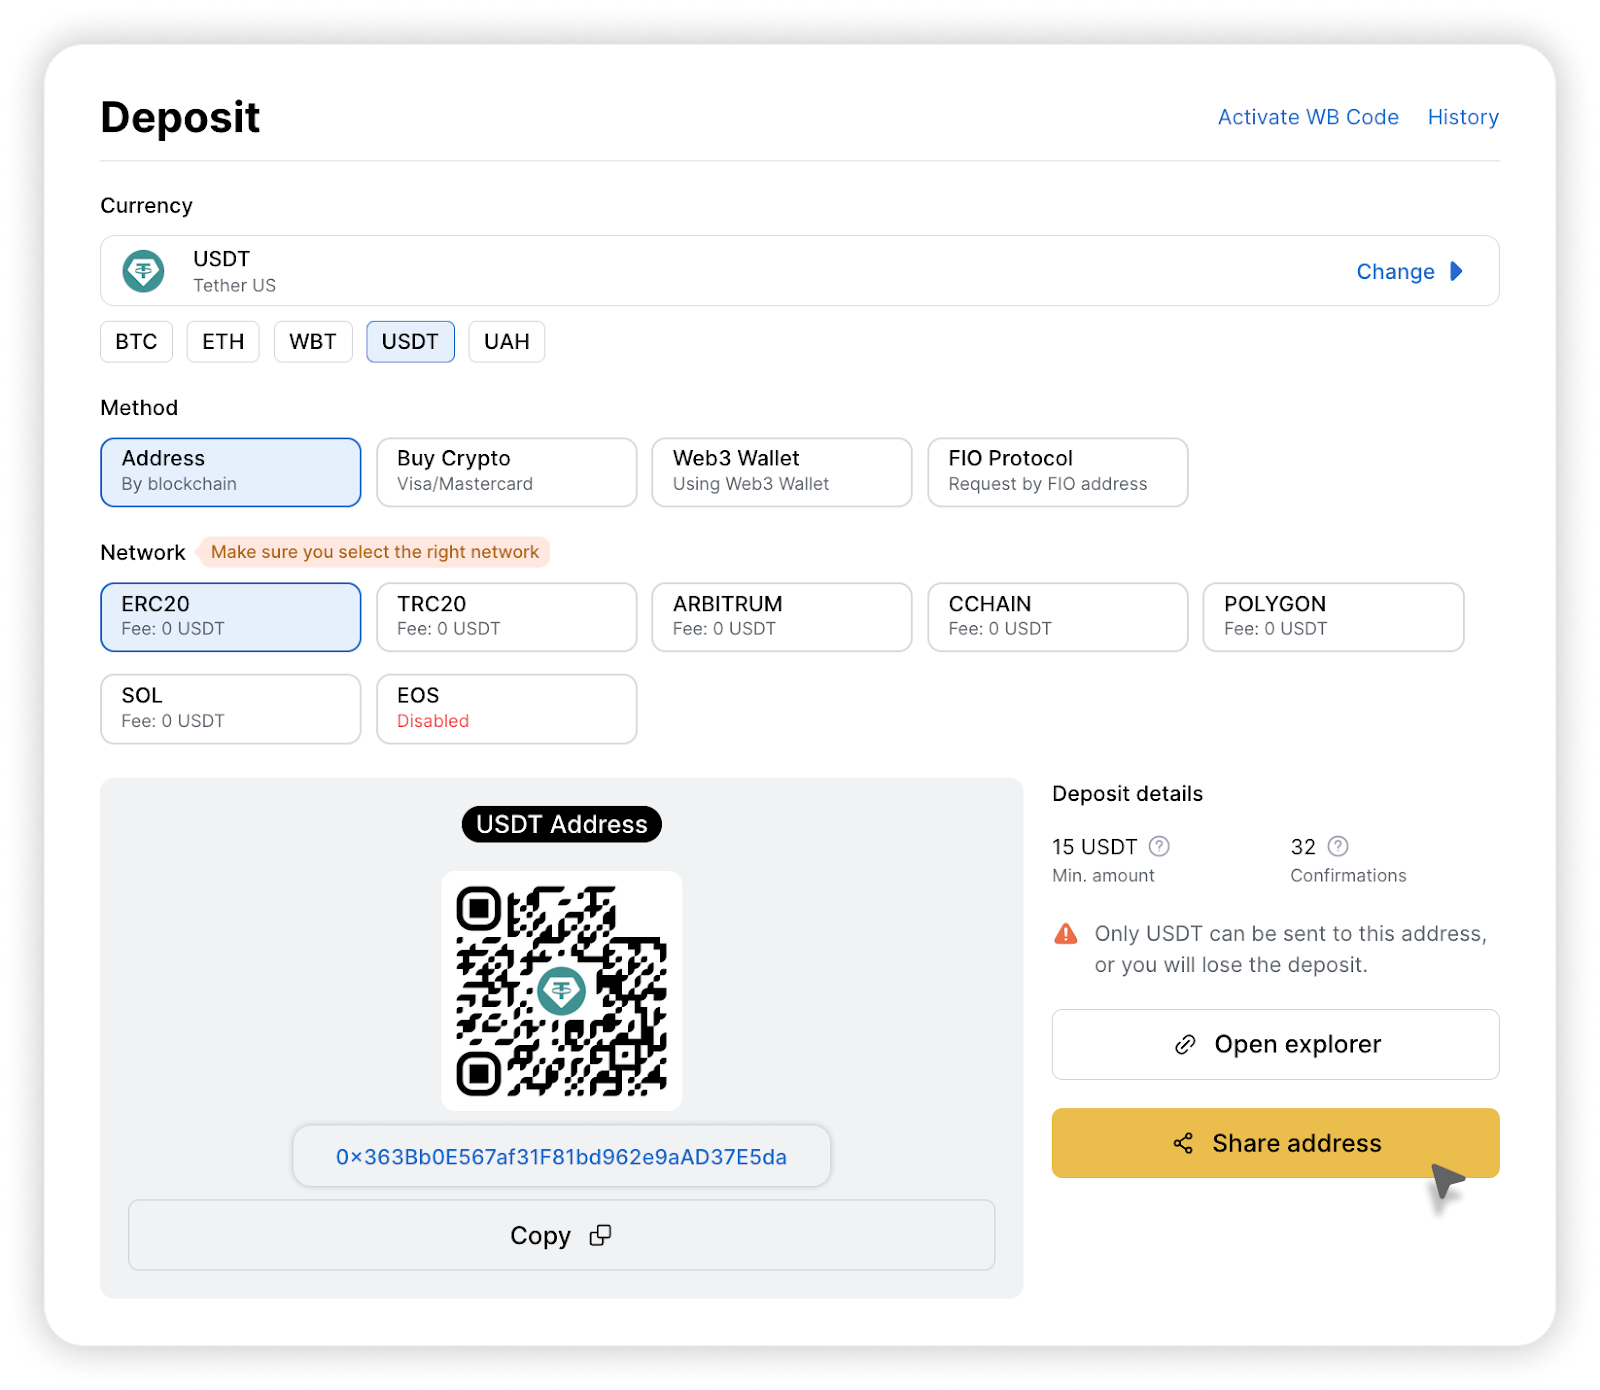The image size is (1600, 1390).
Task: Click Activate WB Code link
Action: [x=1307, y=117]
